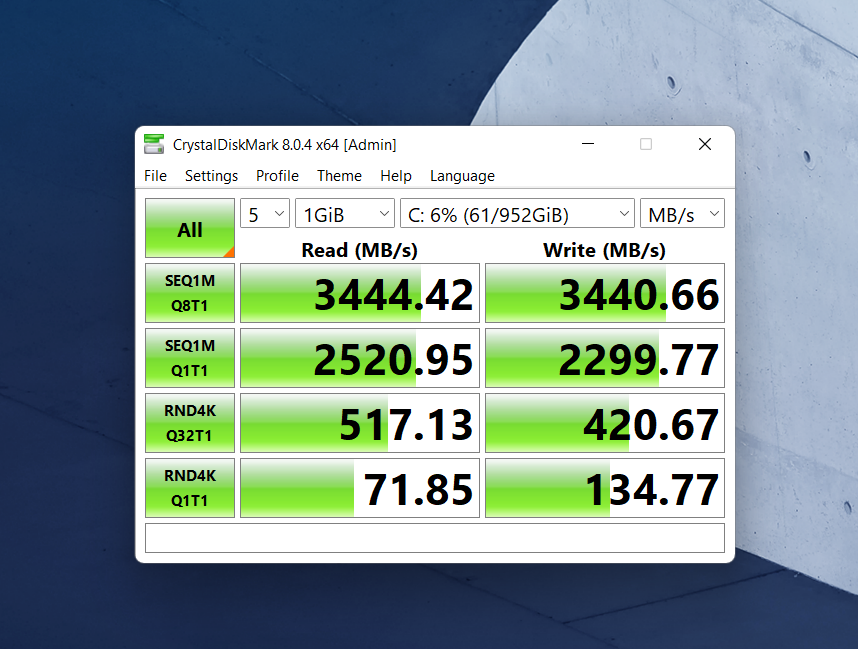This screenshot has height=649, width=858.
Task: Start all benchmarks with the All button
Action: click(190, 228)
